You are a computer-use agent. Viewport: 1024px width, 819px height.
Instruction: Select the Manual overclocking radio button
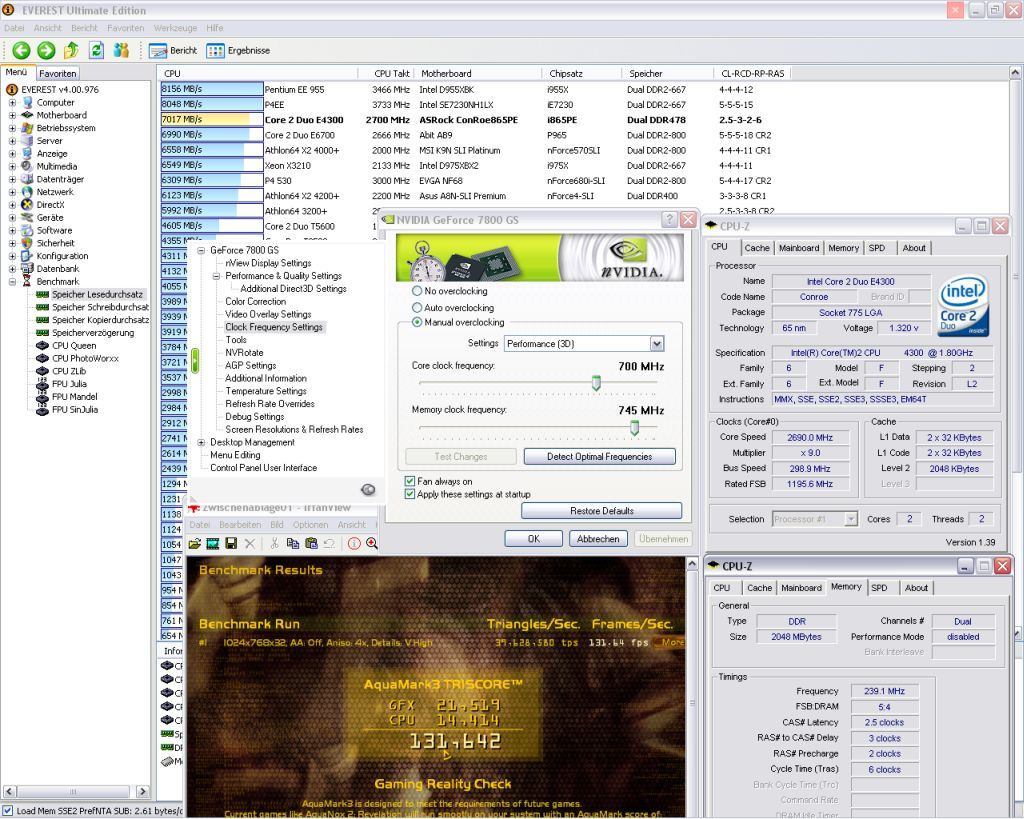417,323
